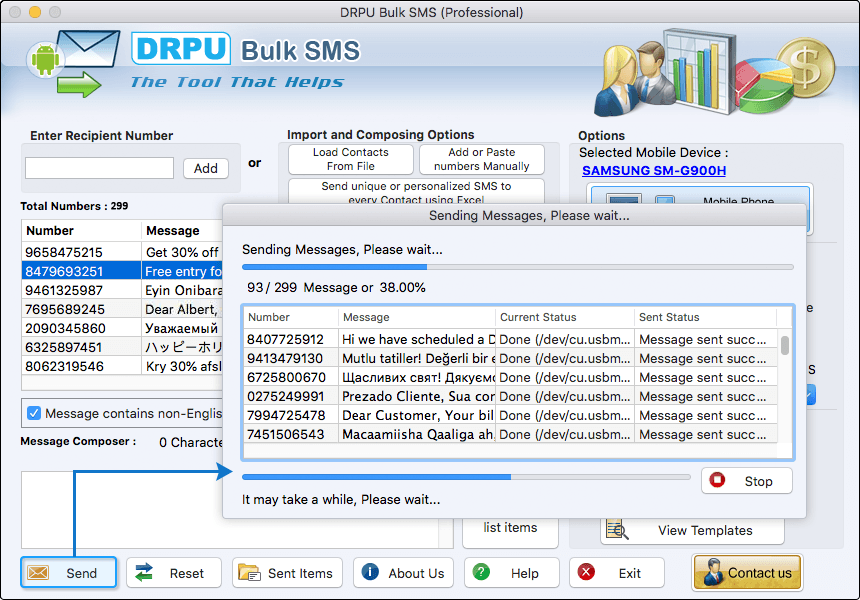Click Send unique or personalized SMS button
Screen dimensions: 860x600
pos(416,191)
